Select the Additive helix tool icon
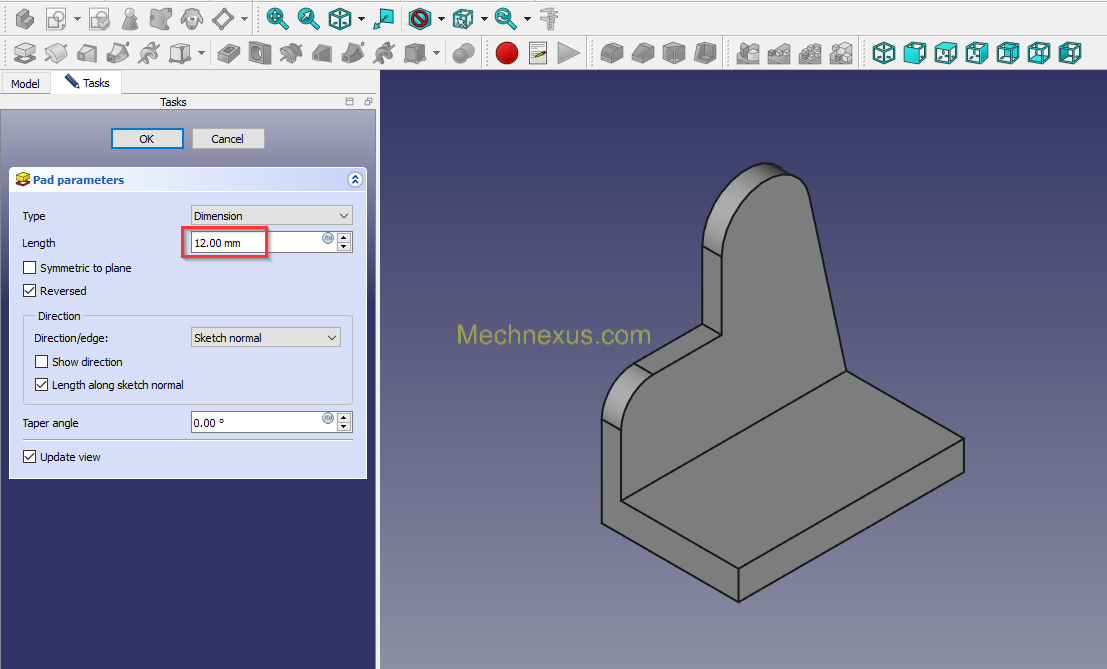The width and height of the screenshot is (1107, 669). tap(149, 54)
